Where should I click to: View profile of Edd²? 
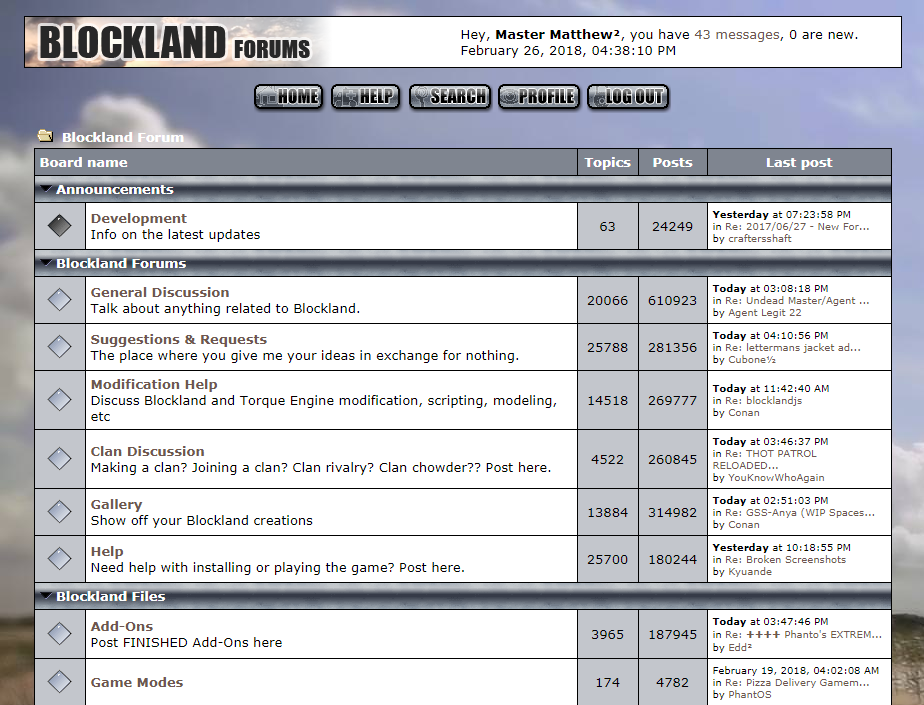(740, 648)
